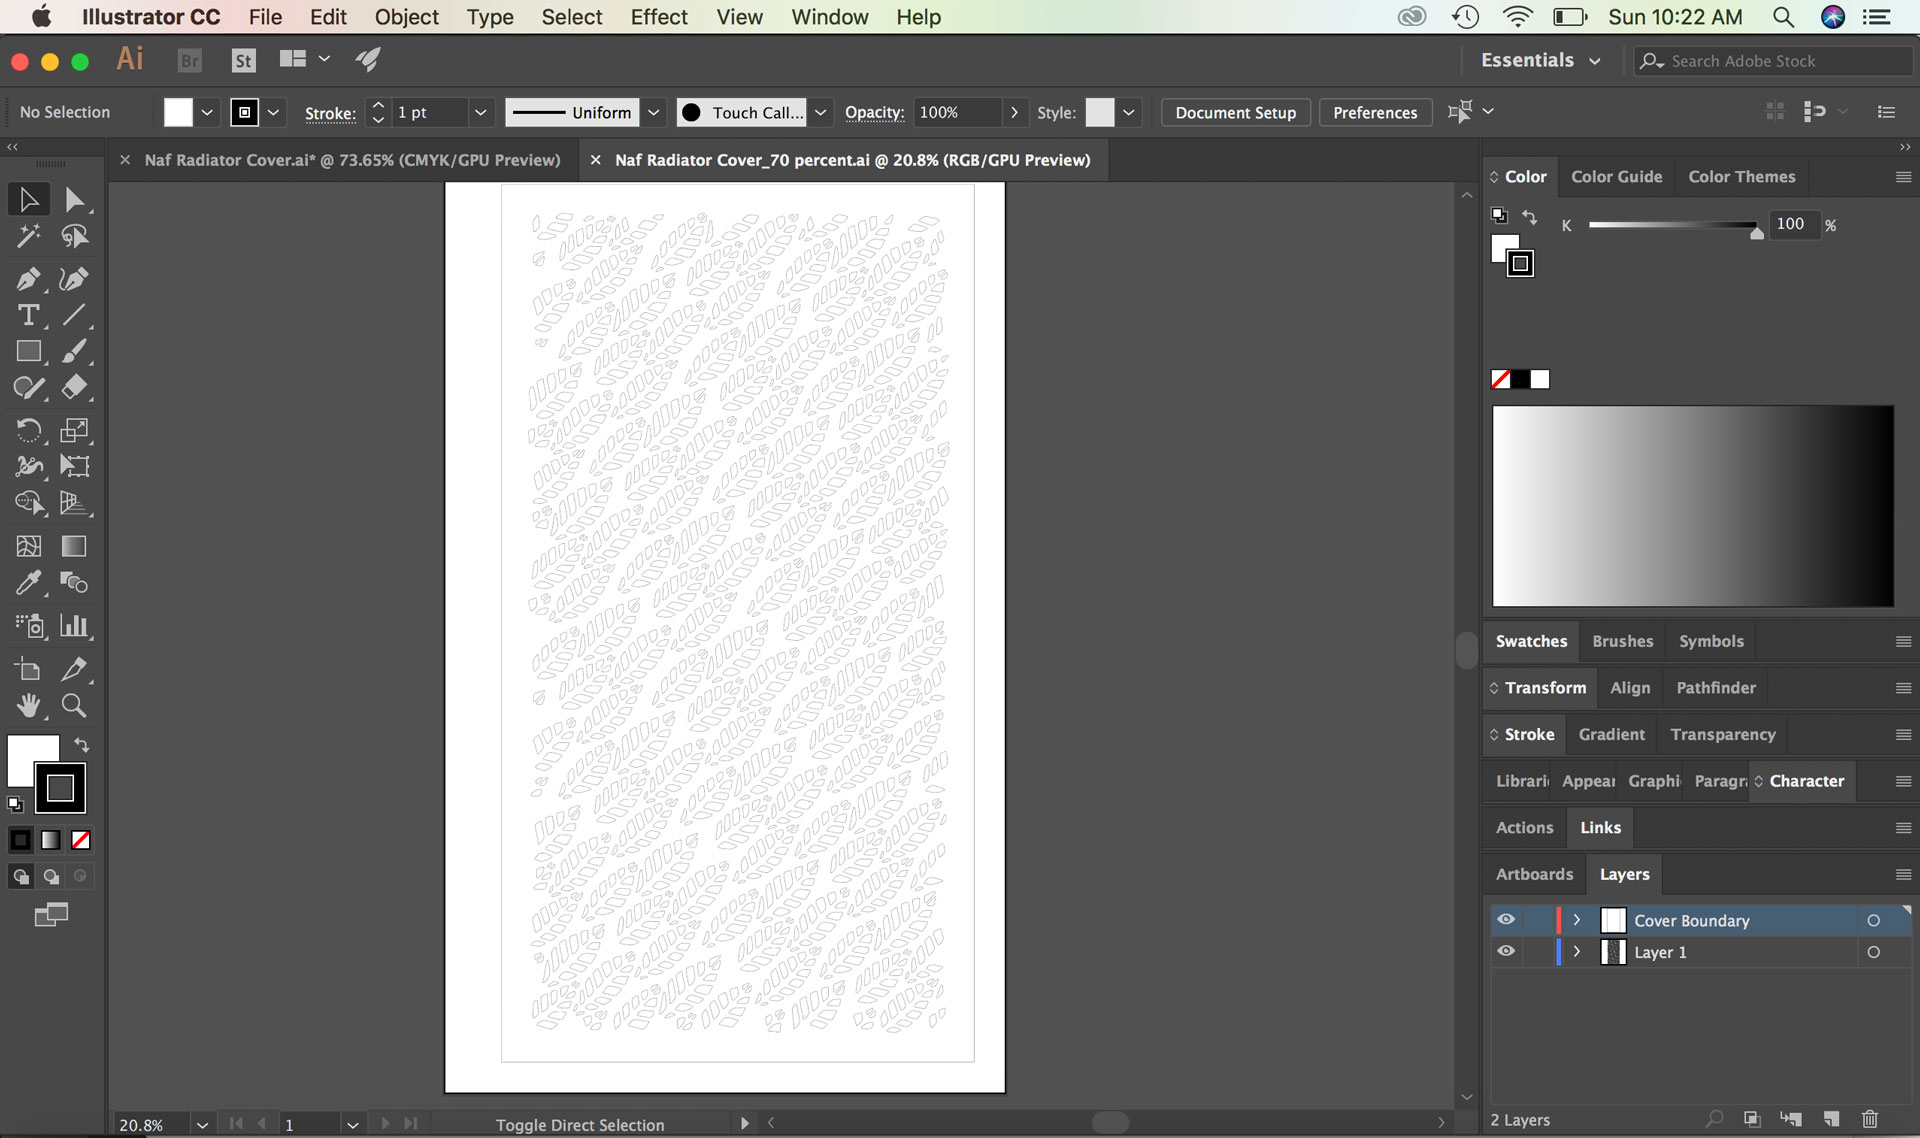
Task: Select the Hand tool
Action: click(28, 706)
